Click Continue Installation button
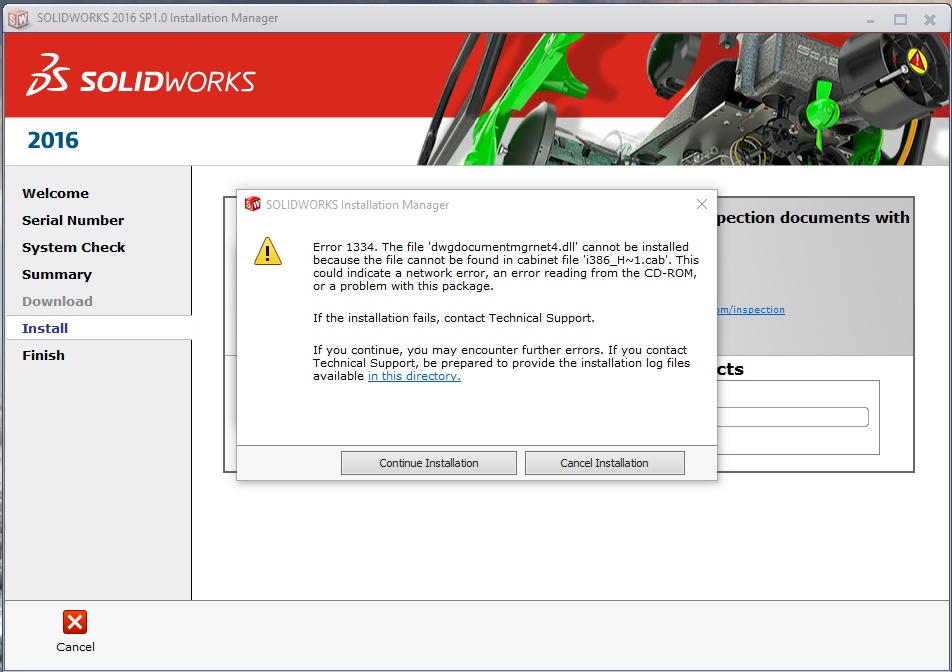 429,463
